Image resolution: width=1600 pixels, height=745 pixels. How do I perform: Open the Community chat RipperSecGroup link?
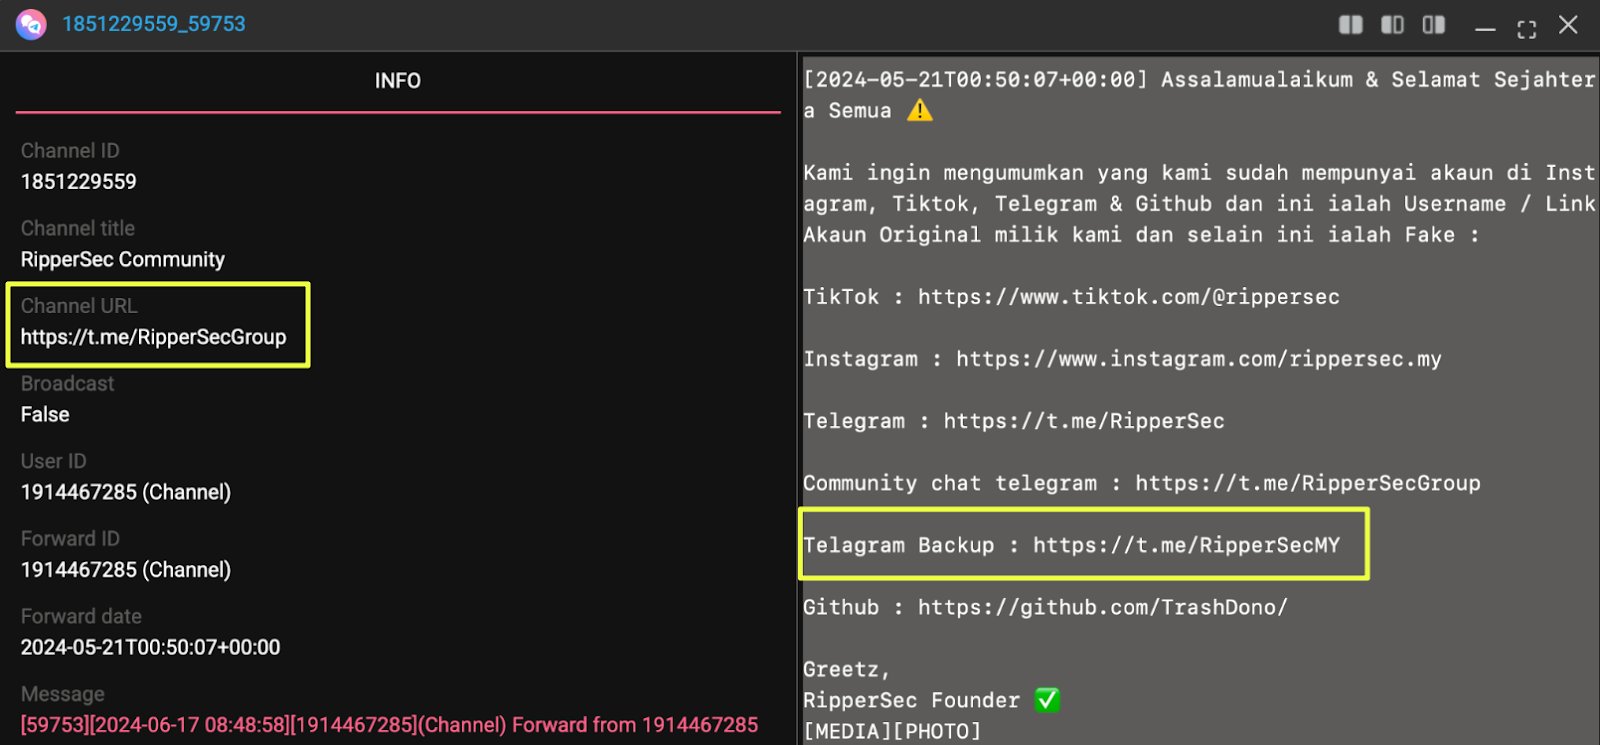(x=1307, y=483)
